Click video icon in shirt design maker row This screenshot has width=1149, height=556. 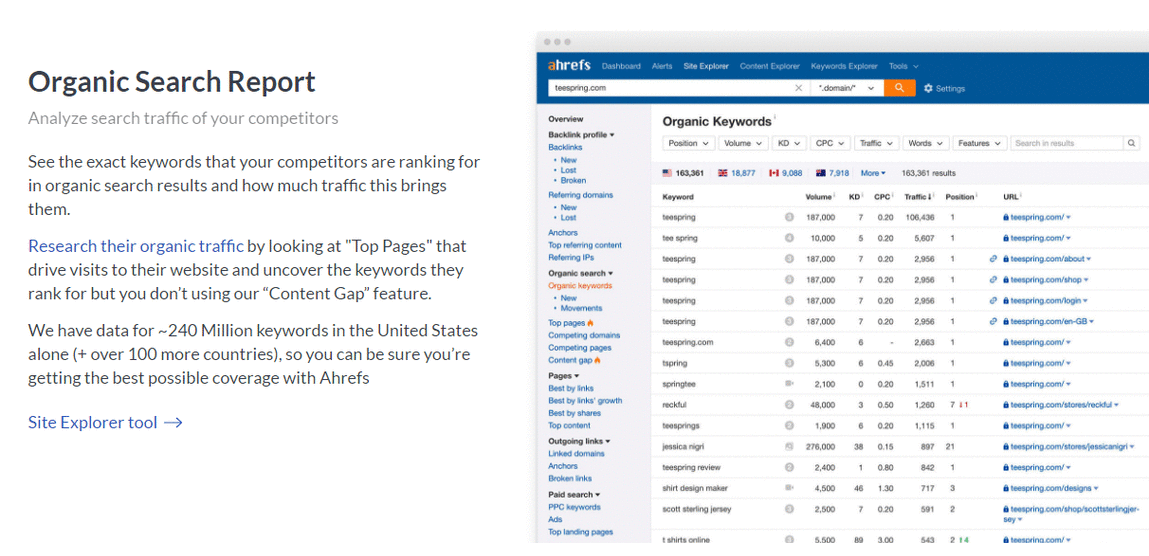(x=789, y=488)
